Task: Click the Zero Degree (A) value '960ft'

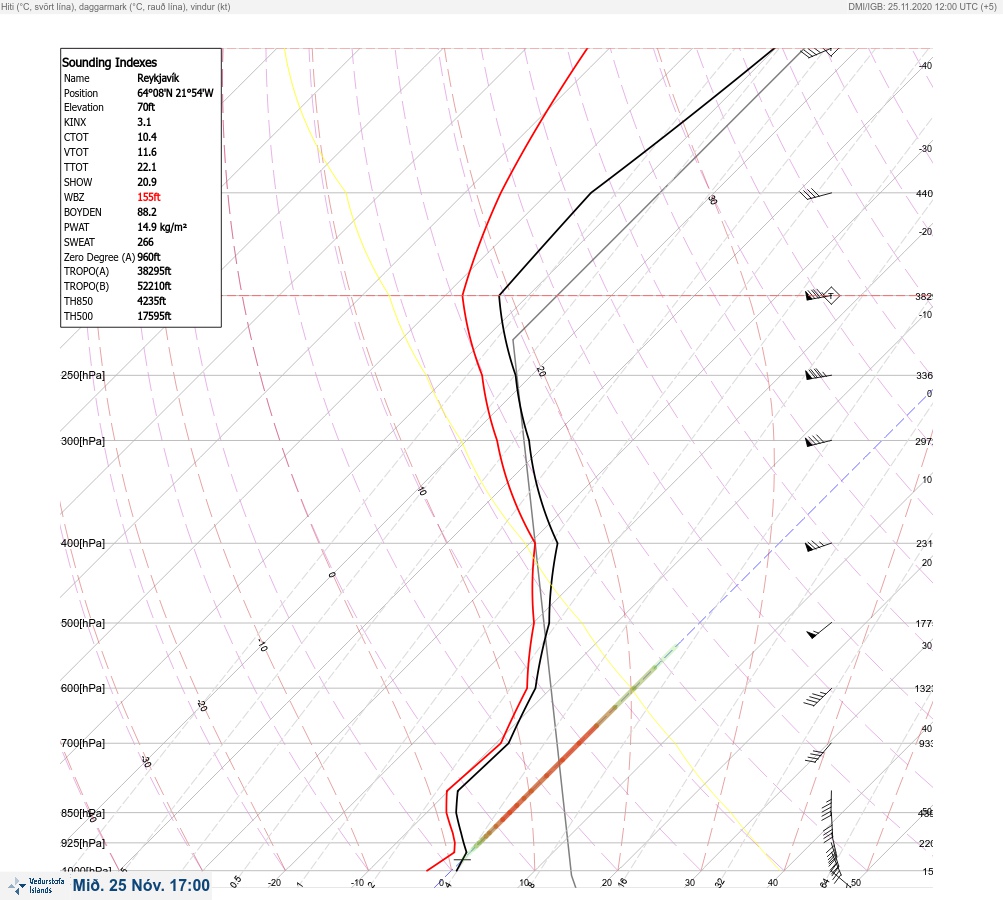Action: click(x=148, y=257)
